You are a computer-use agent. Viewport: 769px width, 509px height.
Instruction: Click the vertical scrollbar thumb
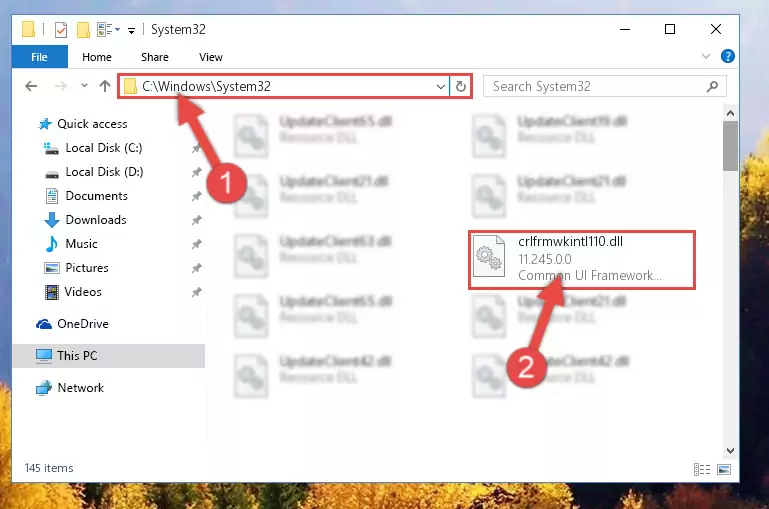tap(730, 146)
